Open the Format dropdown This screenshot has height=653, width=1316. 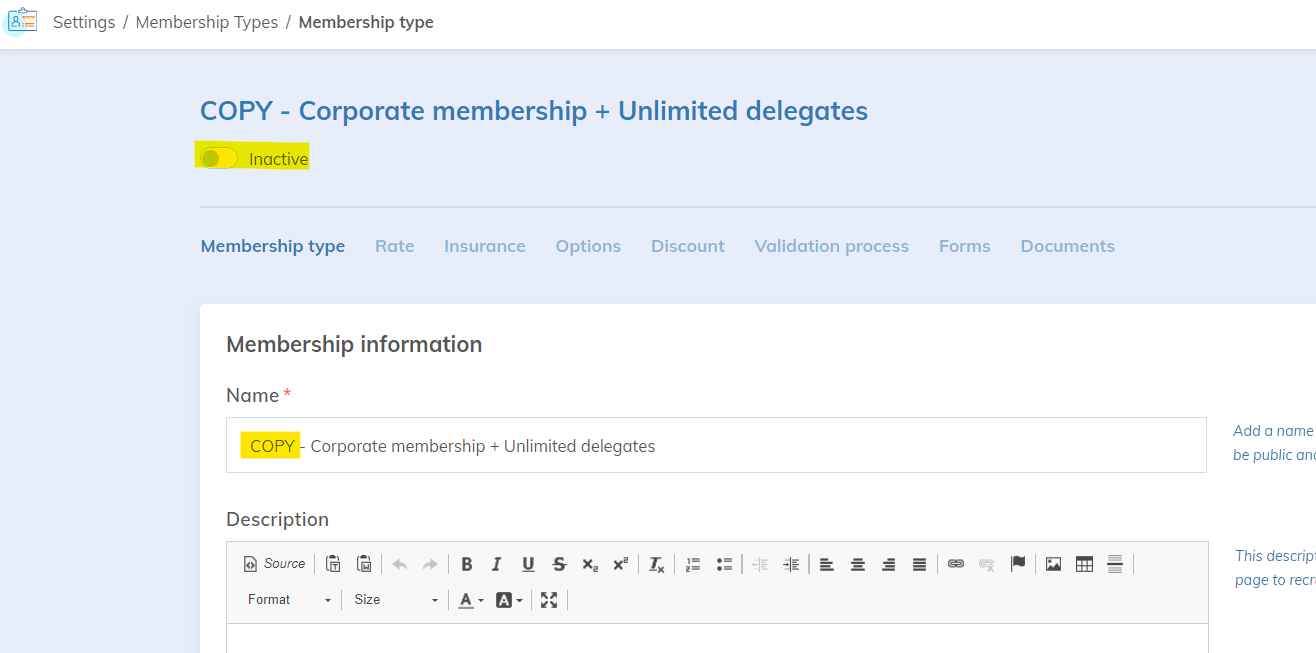pyautogui.click(x=289, y=600)
